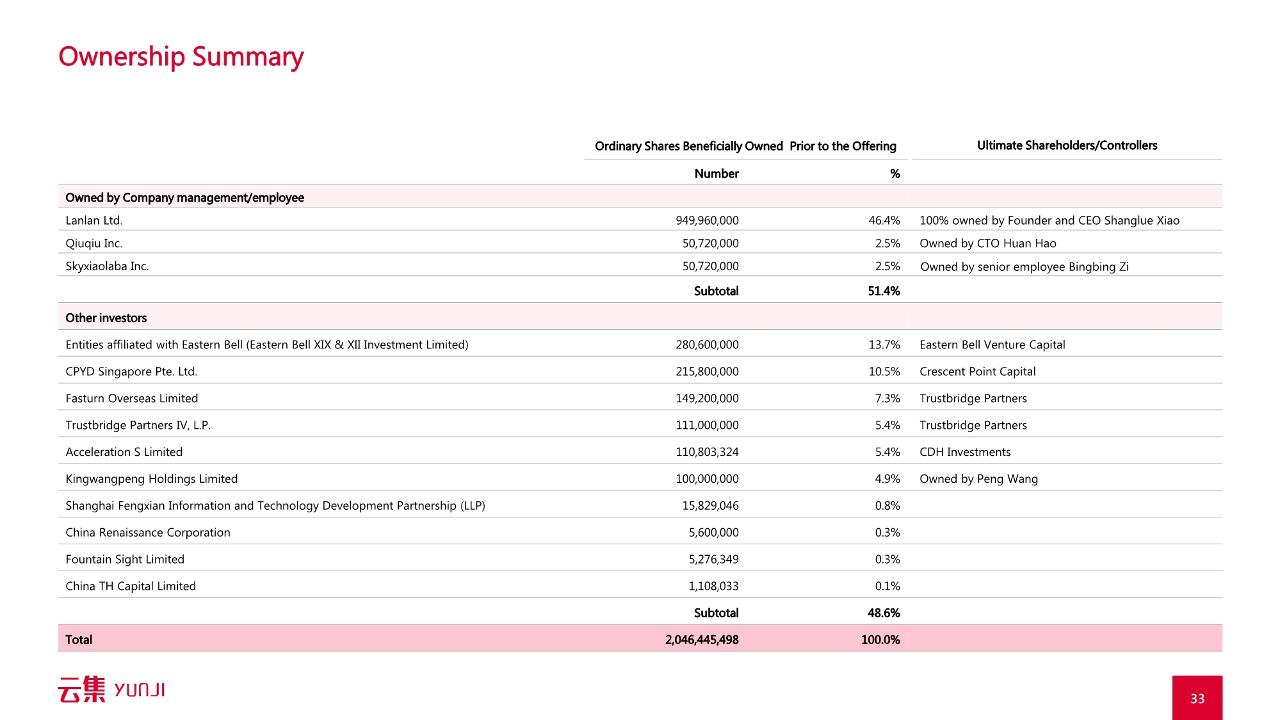
Task: Select 'Owned by Company management/employee' section row
Action: (x=640, y=197)
